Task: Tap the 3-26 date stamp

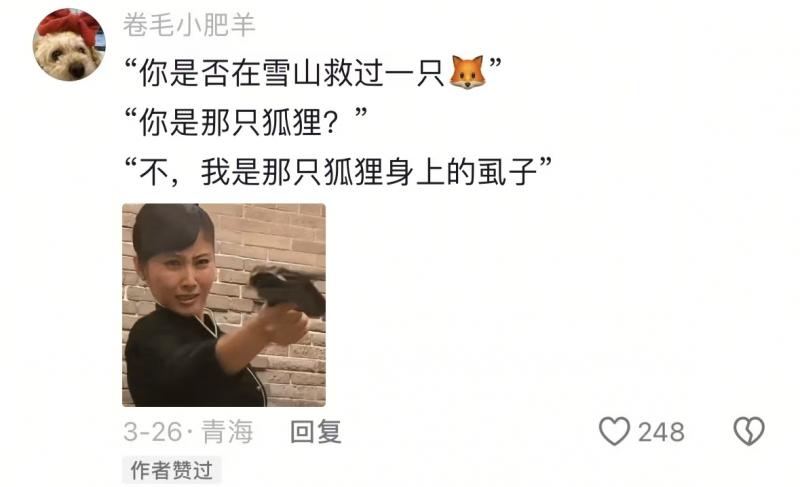Action: coord(153,432)
